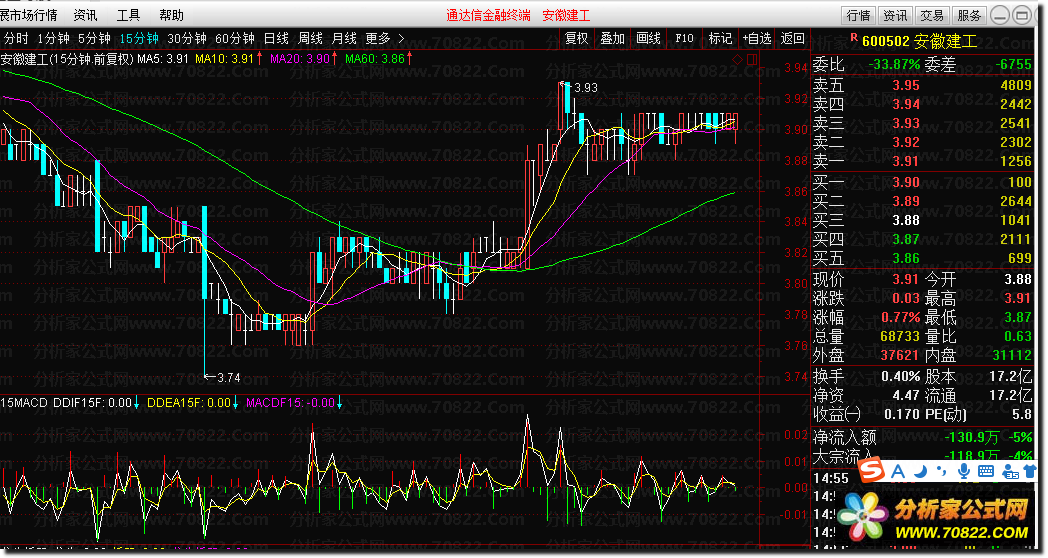Switch Sogou input to English letter A mode
This screenshot has width=1048, height=558.
[x=898, y=472]
